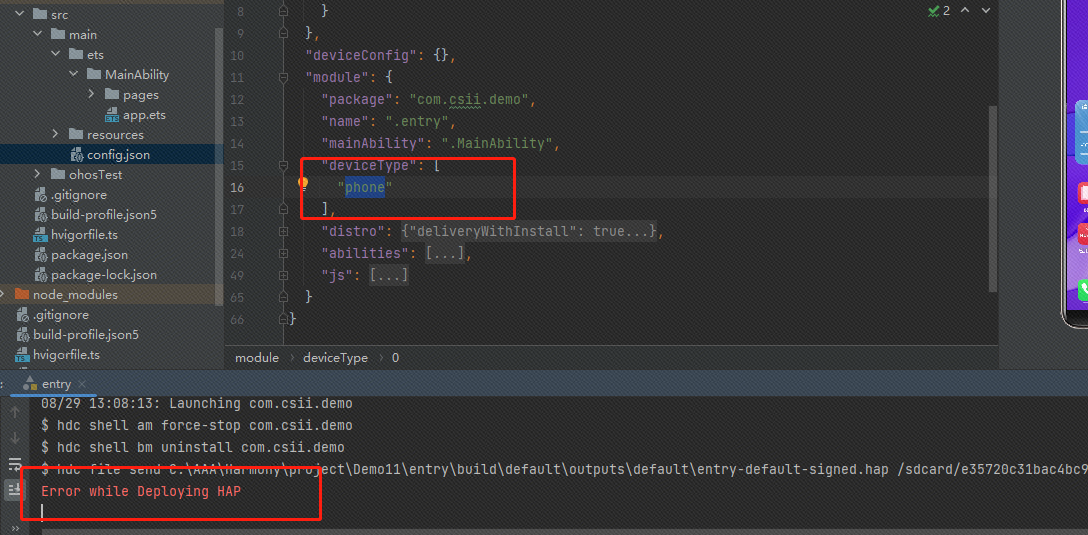Click the up arrow in console toolbar

[x=15, y=412]
